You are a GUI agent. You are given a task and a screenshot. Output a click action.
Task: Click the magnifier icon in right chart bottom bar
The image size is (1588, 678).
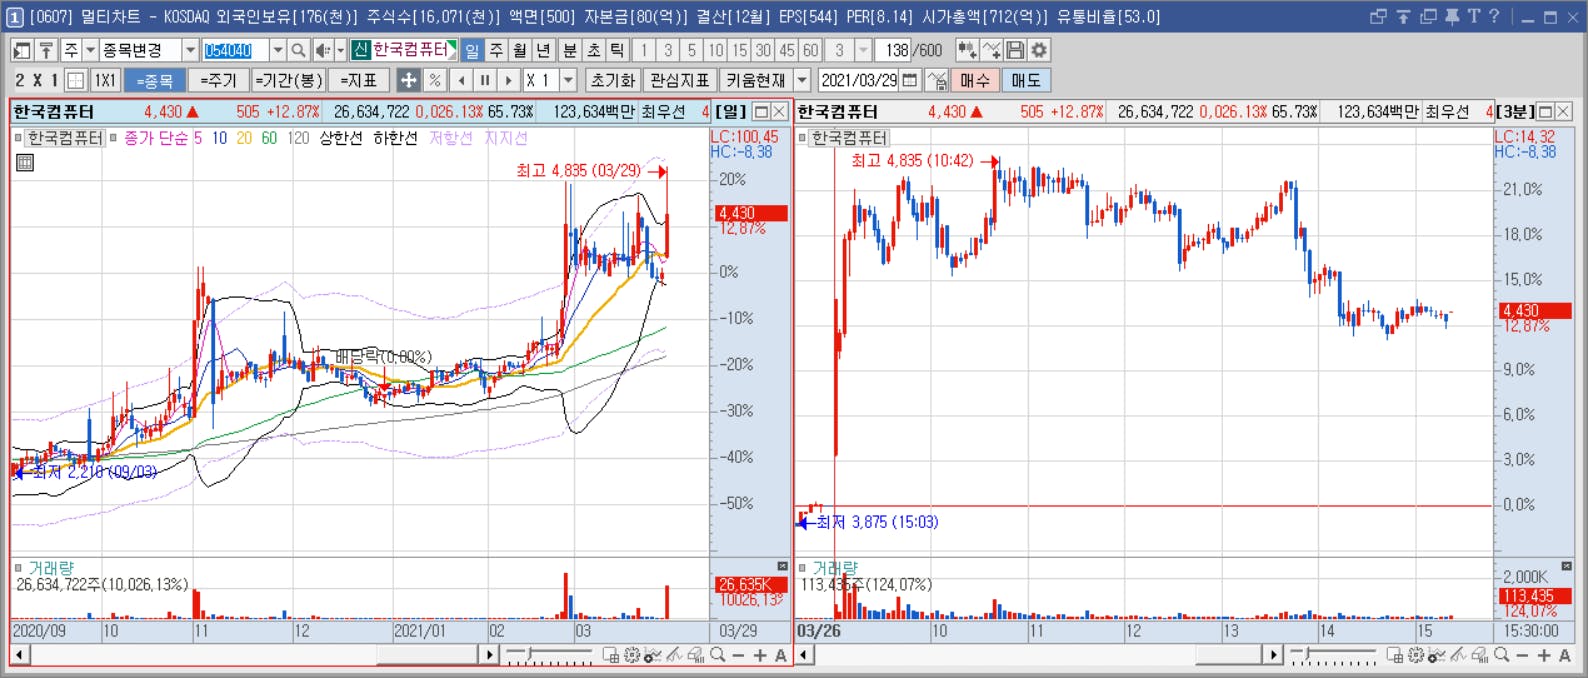pyautogui.click(x=1501, y=655)
